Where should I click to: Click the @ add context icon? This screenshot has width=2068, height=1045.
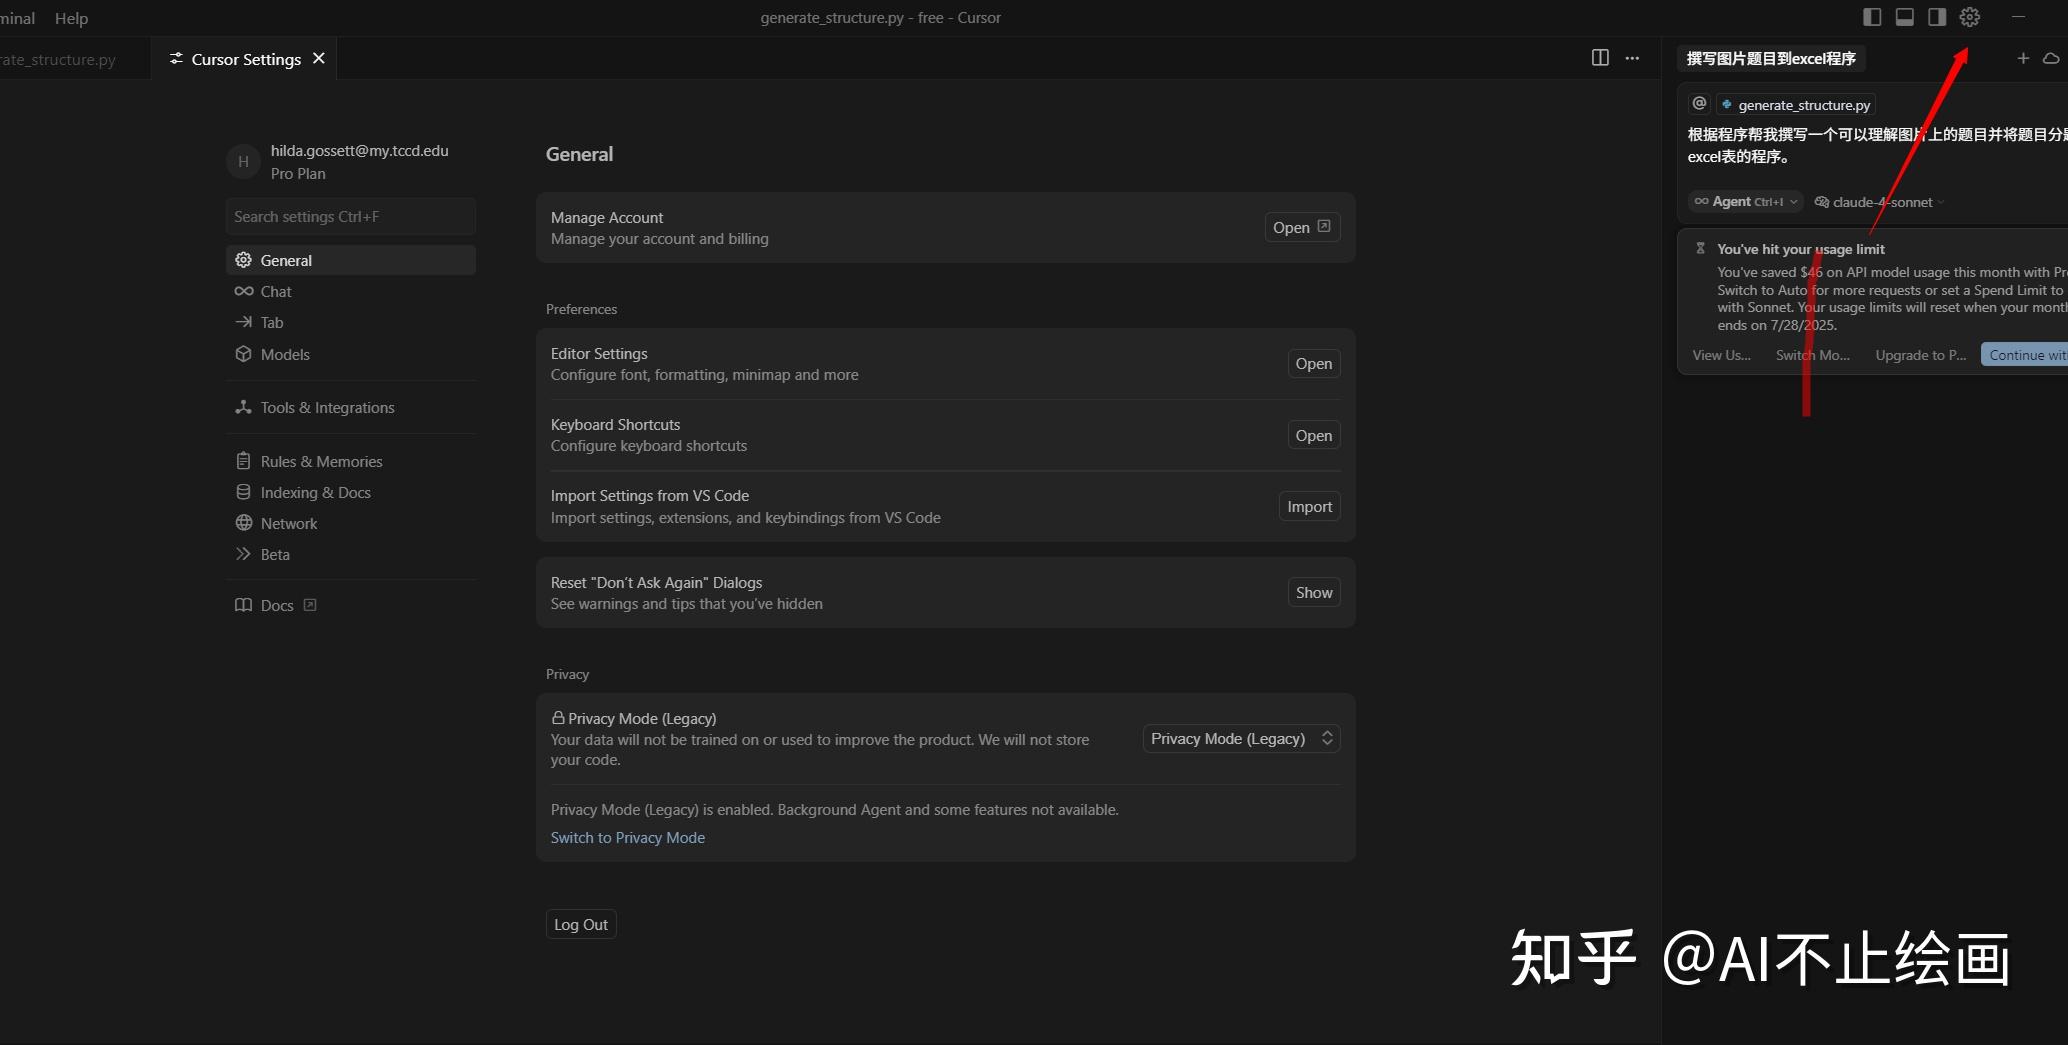pos(1699,104)
